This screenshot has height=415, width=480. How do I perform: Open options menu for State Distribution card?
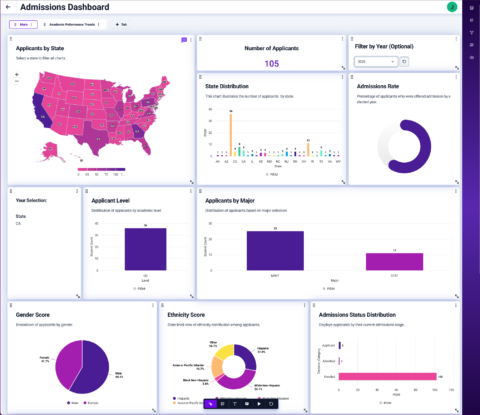(342, 77)
